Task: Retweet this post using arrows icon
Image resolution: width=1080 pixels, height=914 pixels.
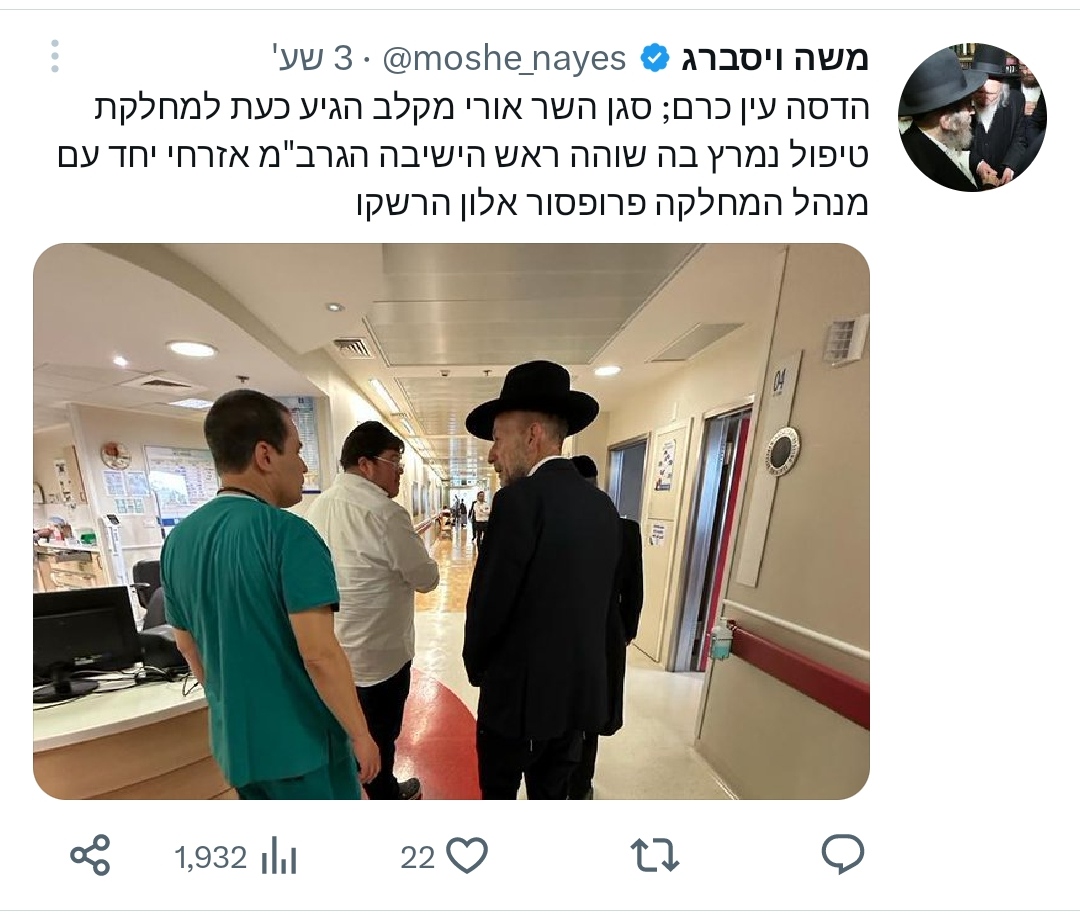Action: (x=655, y=855)
